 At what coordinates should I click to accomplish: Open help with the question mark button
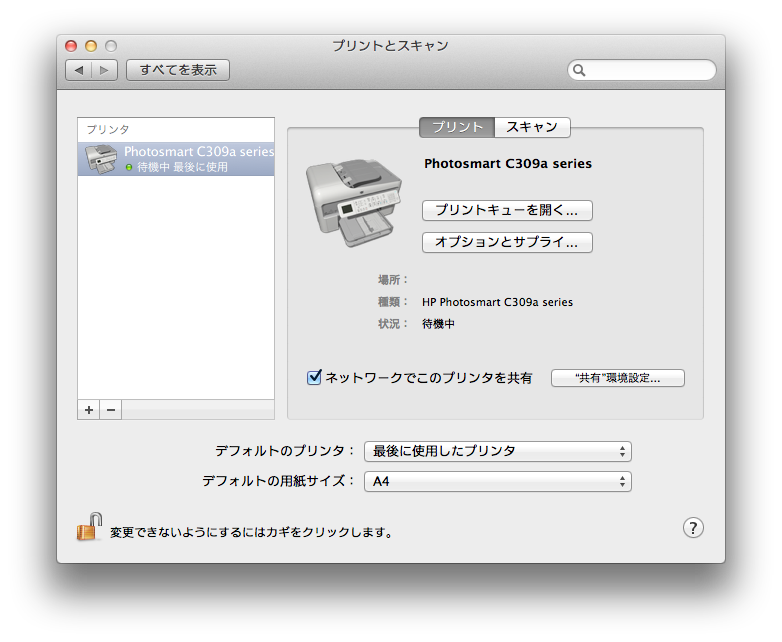[x=693, y=528]
